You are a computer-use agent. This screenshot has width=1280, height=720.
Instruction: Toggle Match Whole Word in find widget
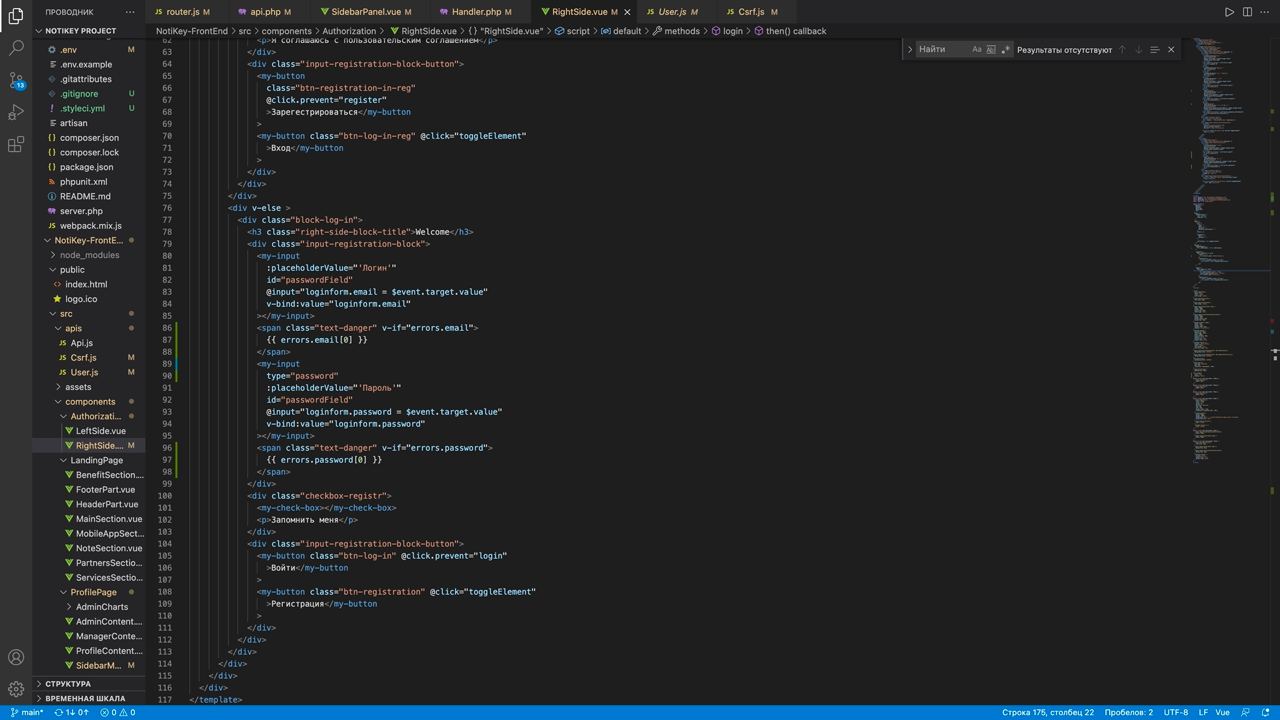click(x=991, y=49)
